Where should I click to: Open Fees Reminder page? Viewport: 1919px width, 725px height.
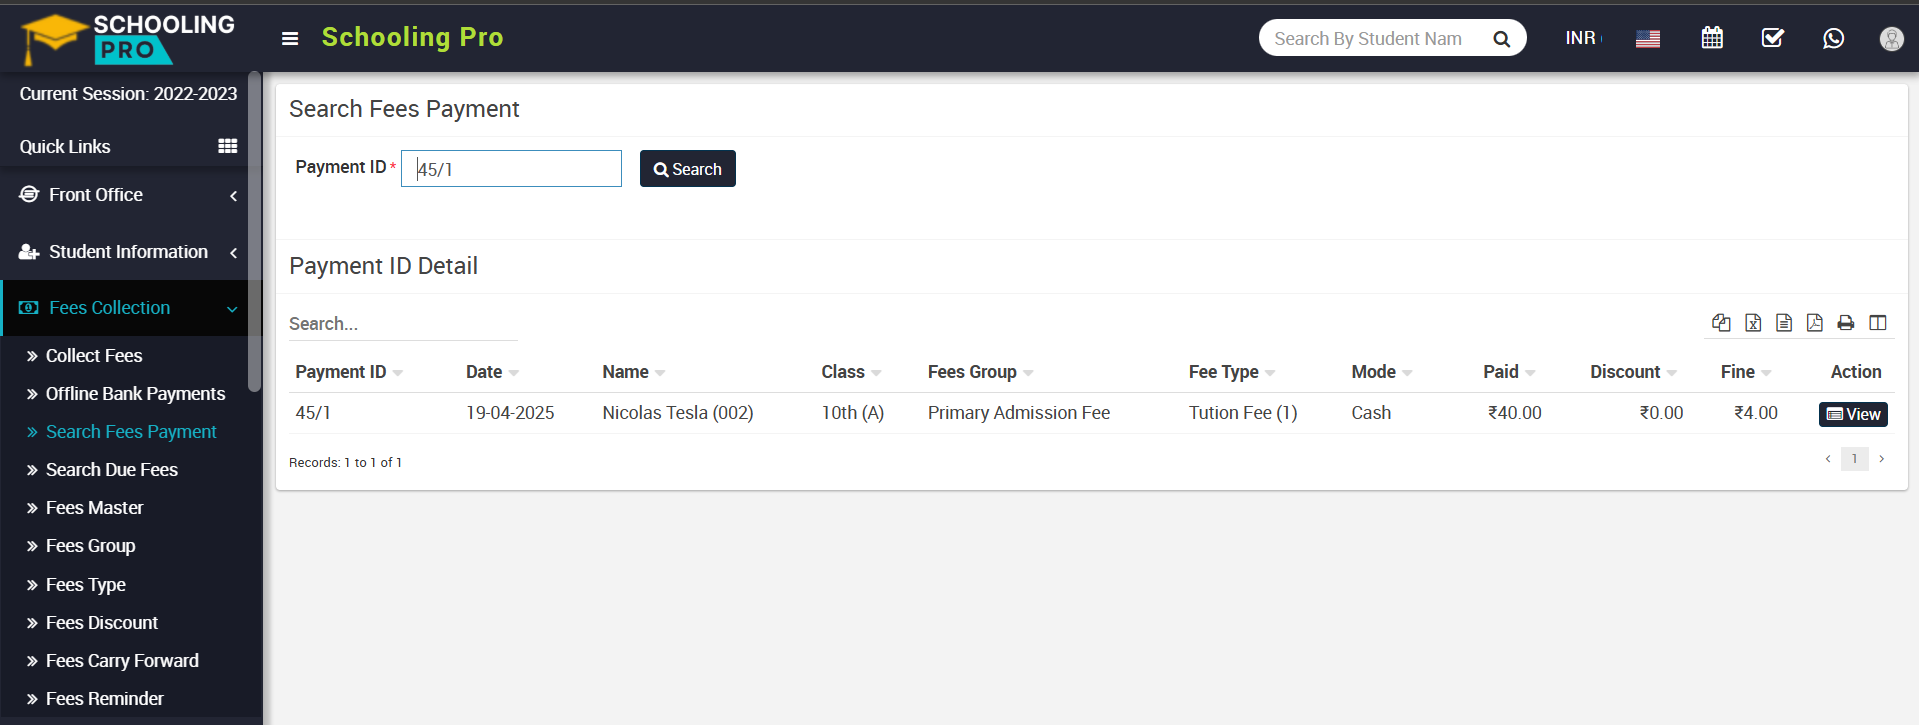(x=105, y=699)
